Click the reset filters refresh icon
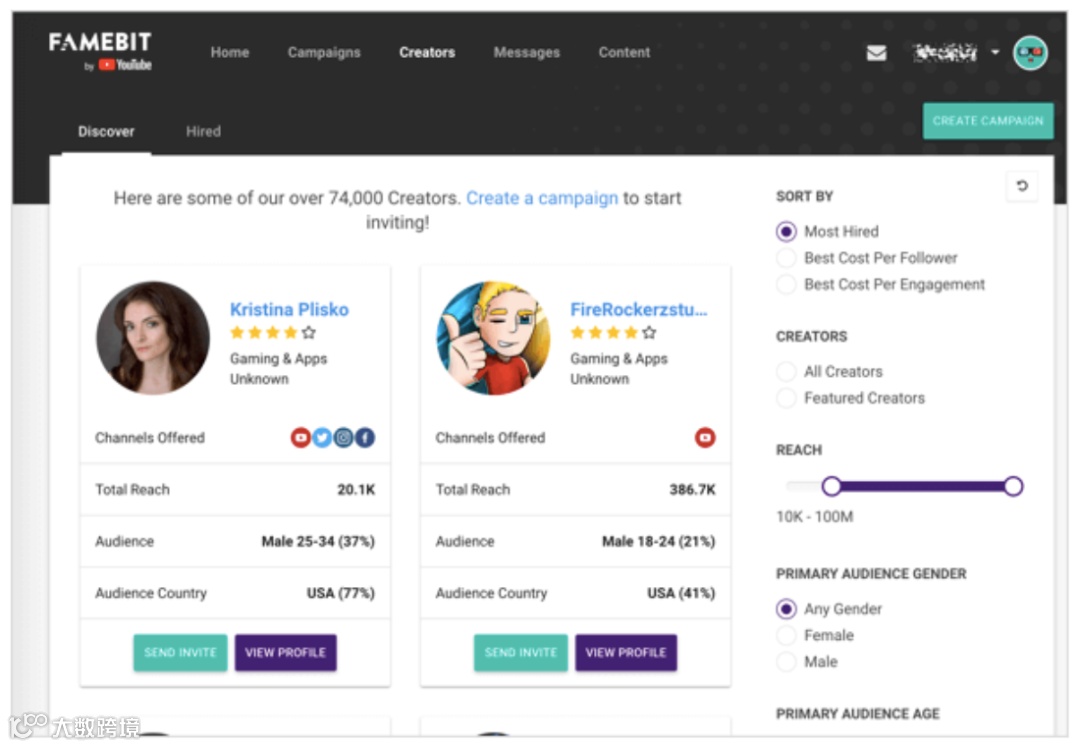 1022,185
